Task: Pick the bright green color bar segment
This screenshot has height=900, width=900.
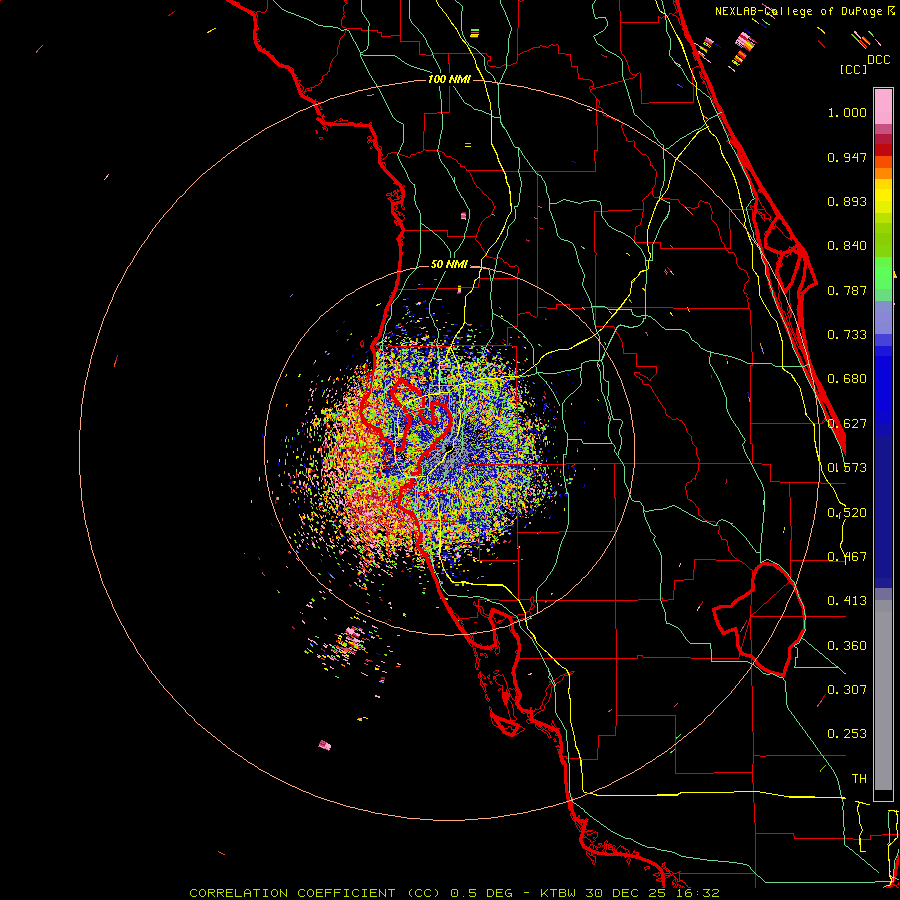Action: [x=883, y=273]
